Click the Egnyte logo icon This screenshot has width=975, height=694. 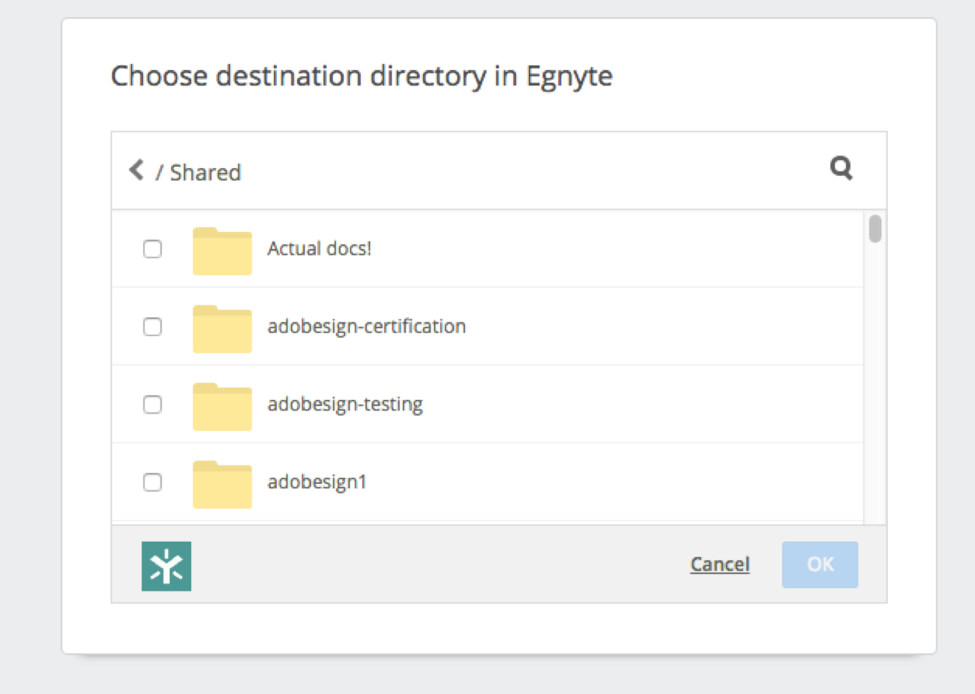tap(166, 566)
